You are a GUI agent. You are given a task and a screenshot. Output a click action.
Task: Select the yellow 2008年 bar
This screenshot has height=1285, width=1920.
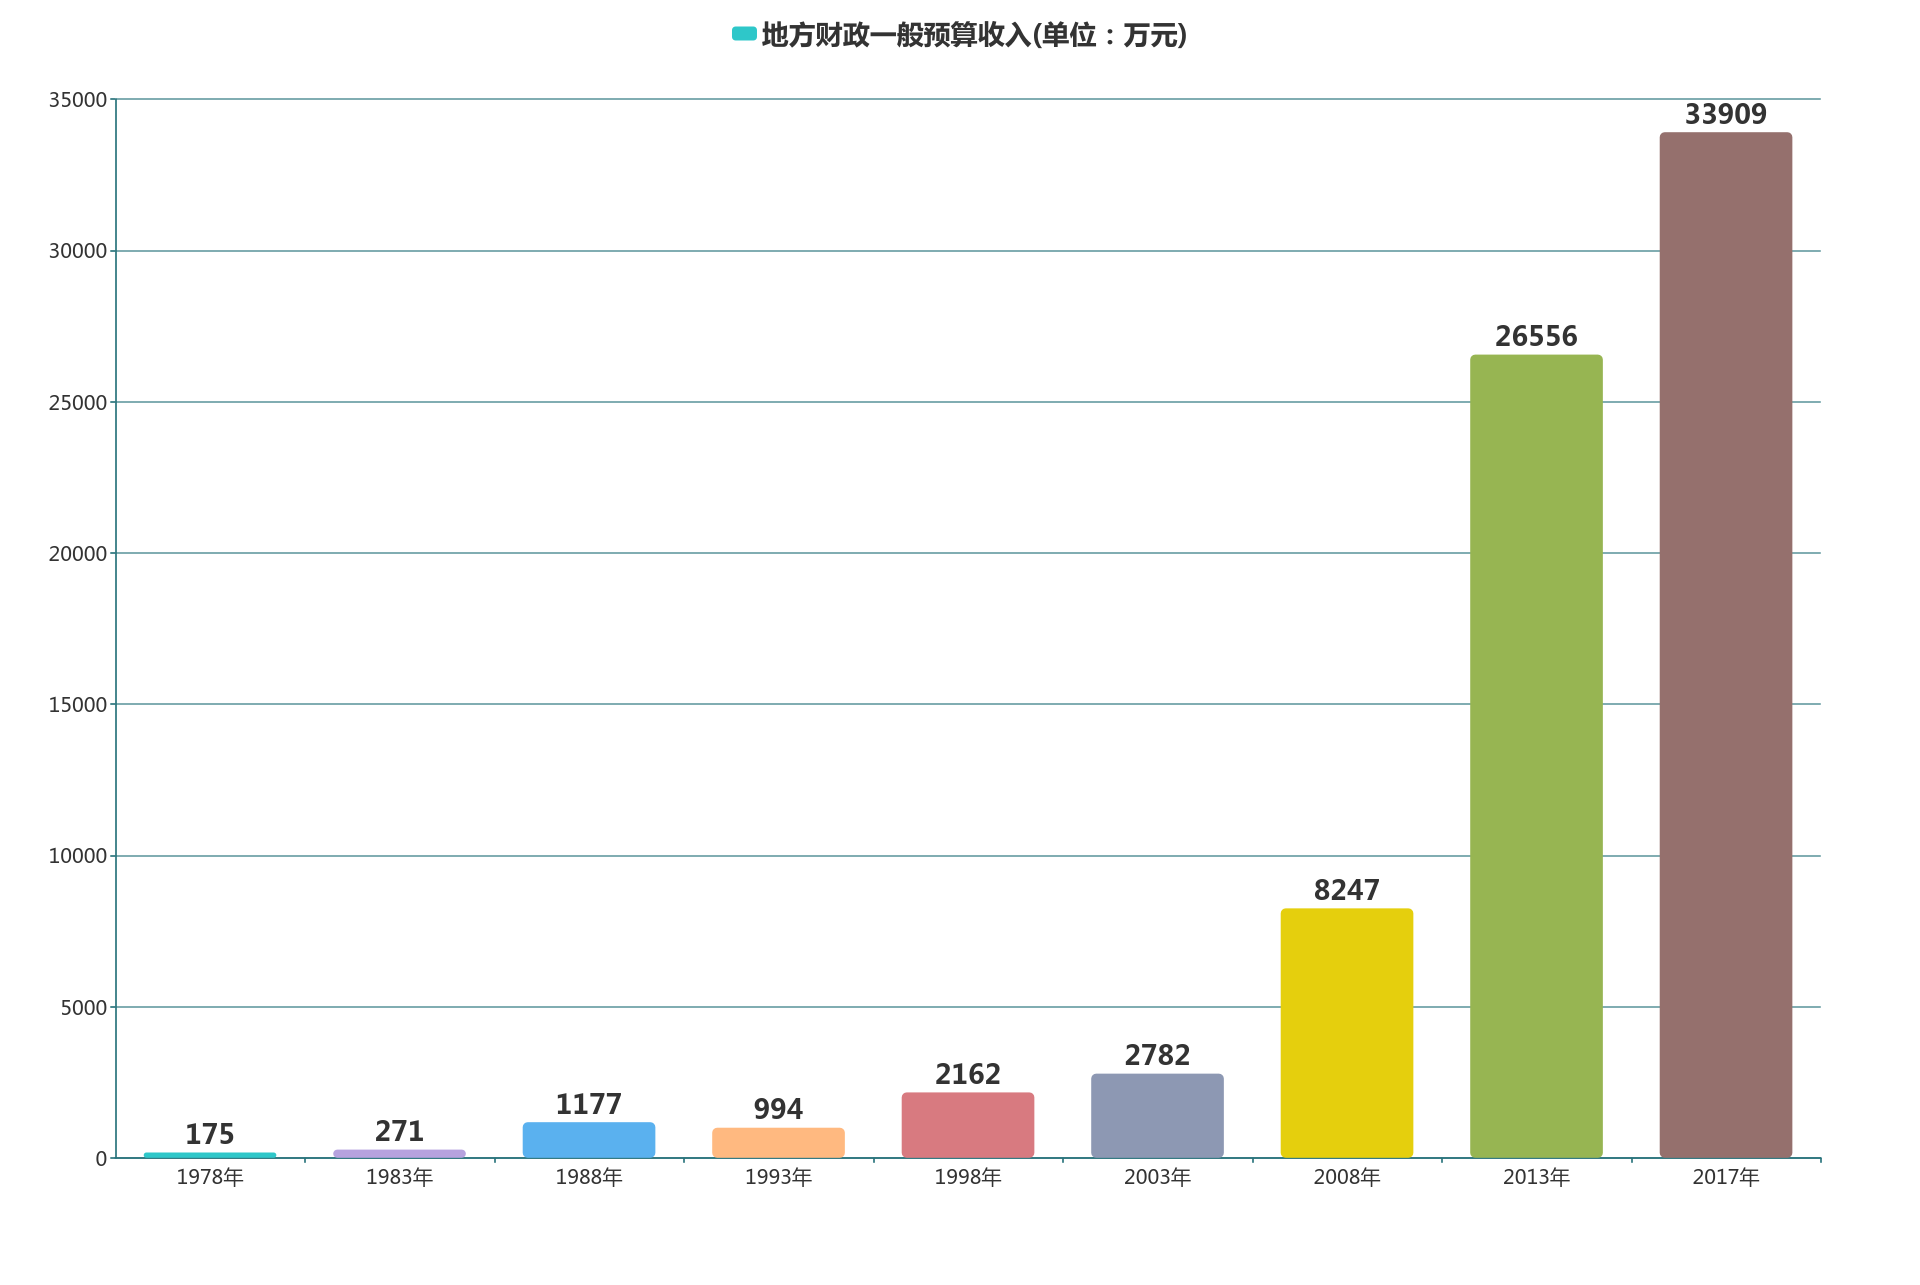click(x=1347, y=1033)
